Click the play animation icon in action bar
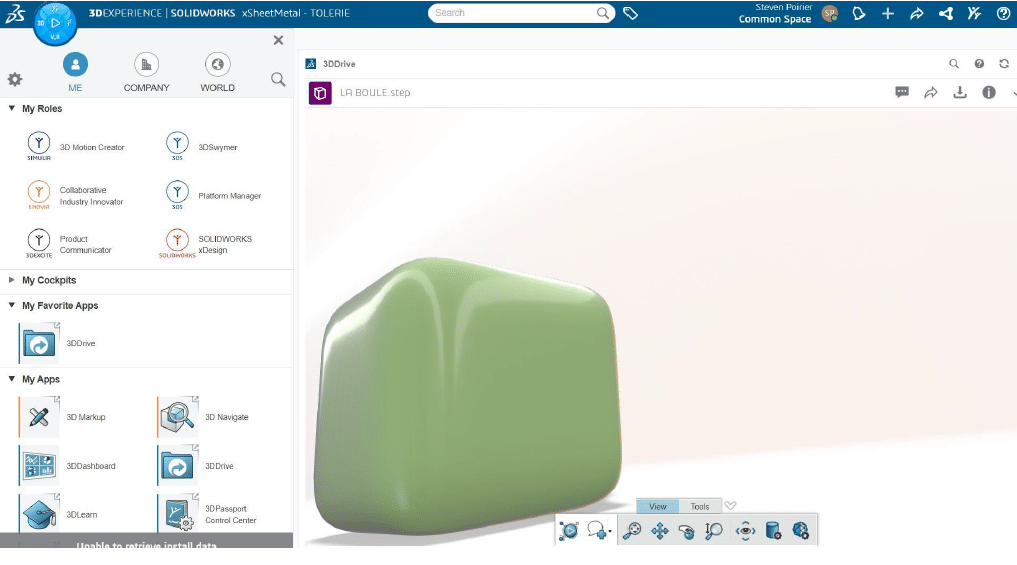 (569, 530)
